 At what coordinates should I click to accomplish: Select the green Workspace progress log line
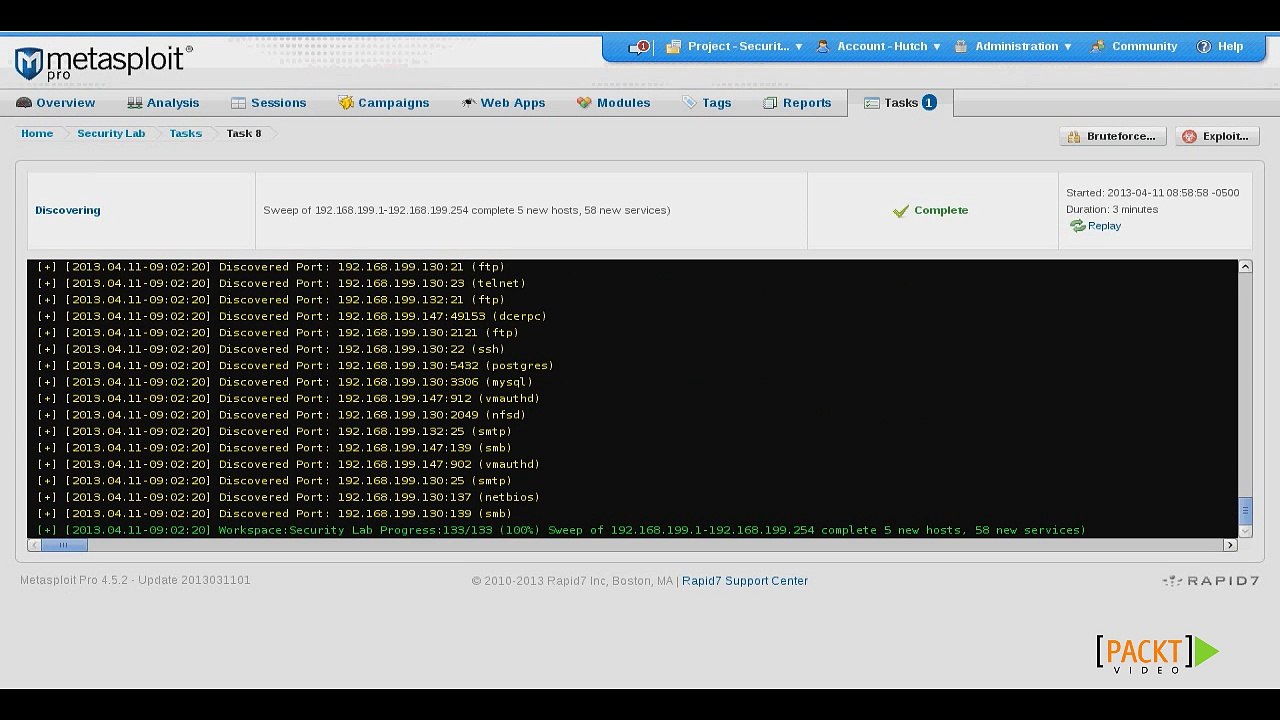561,530
